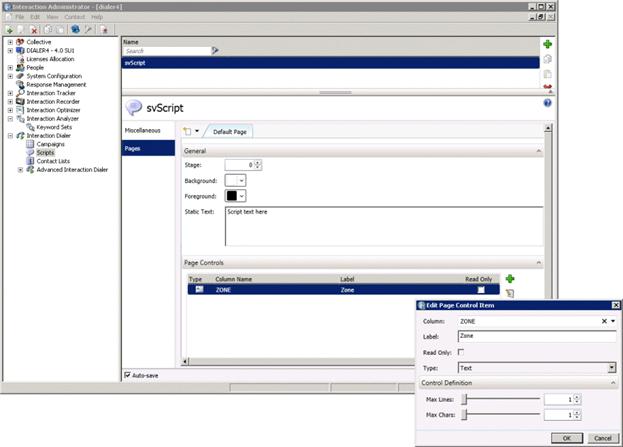Toggle Read Only checkbox in Edit dialog
The image size is (623, 447).
tap(461, 353)
